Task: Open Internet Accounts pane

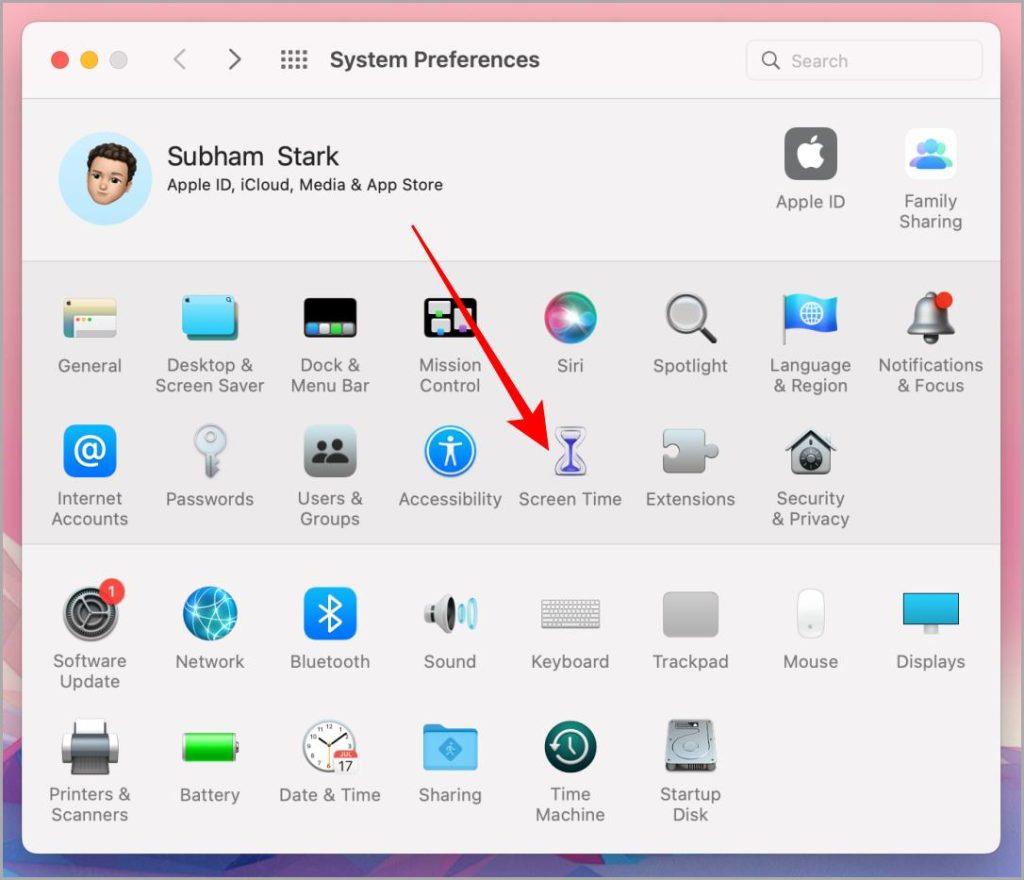Action: click(89, 450)
